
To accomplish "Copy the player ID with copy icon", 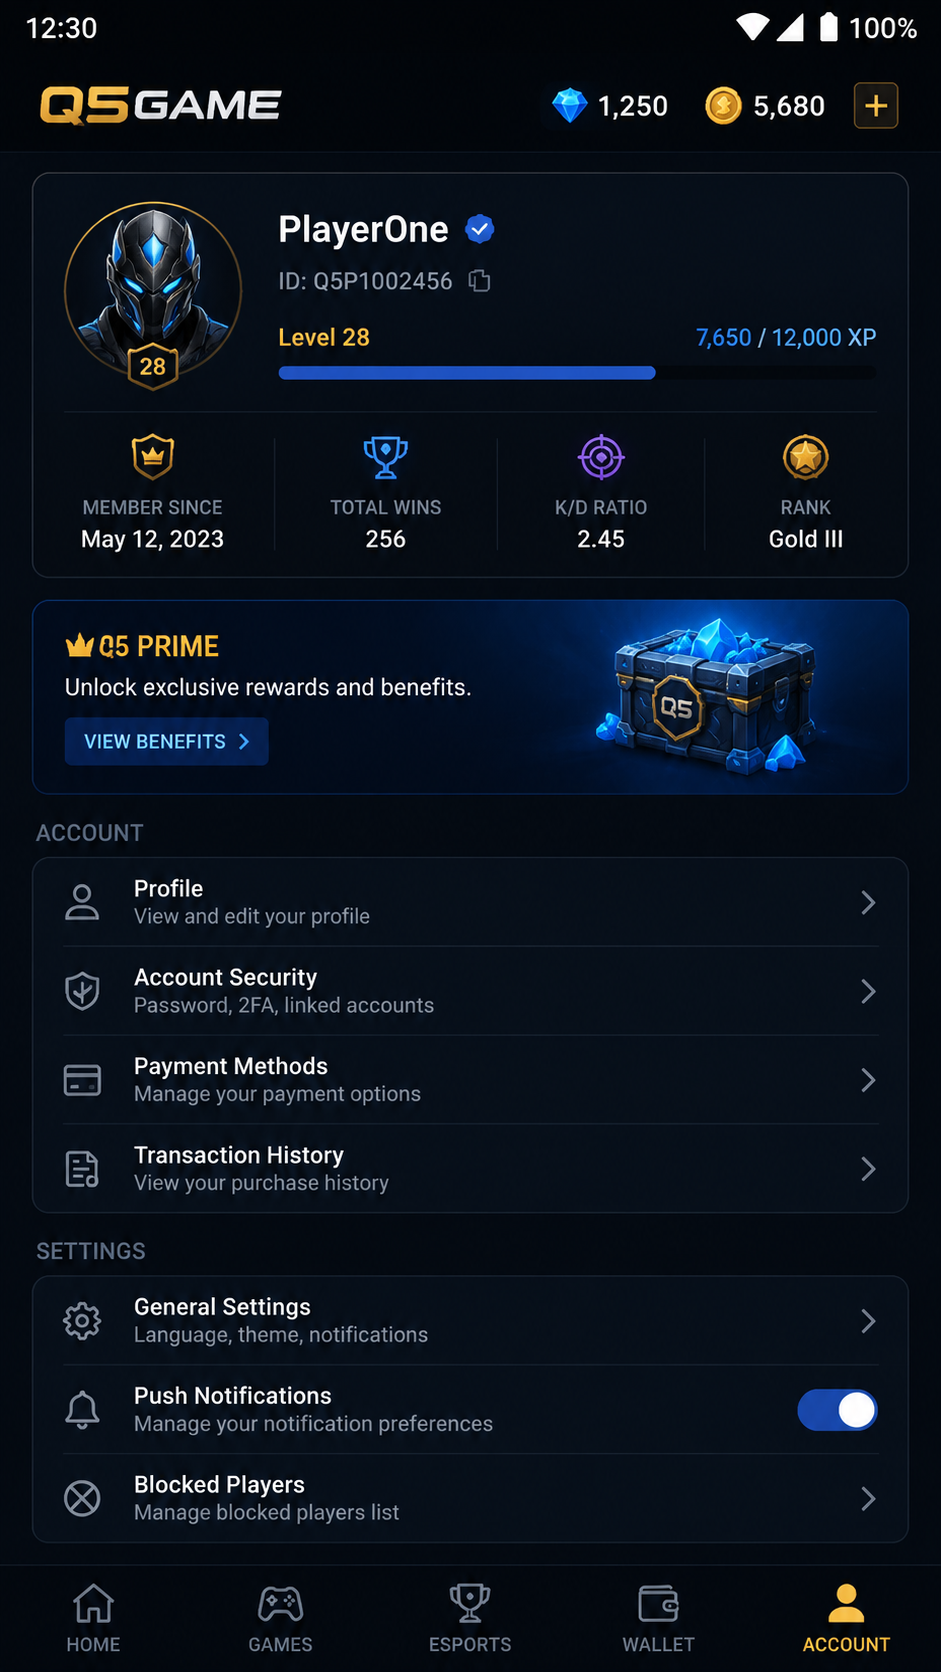I will coord(480,281).
